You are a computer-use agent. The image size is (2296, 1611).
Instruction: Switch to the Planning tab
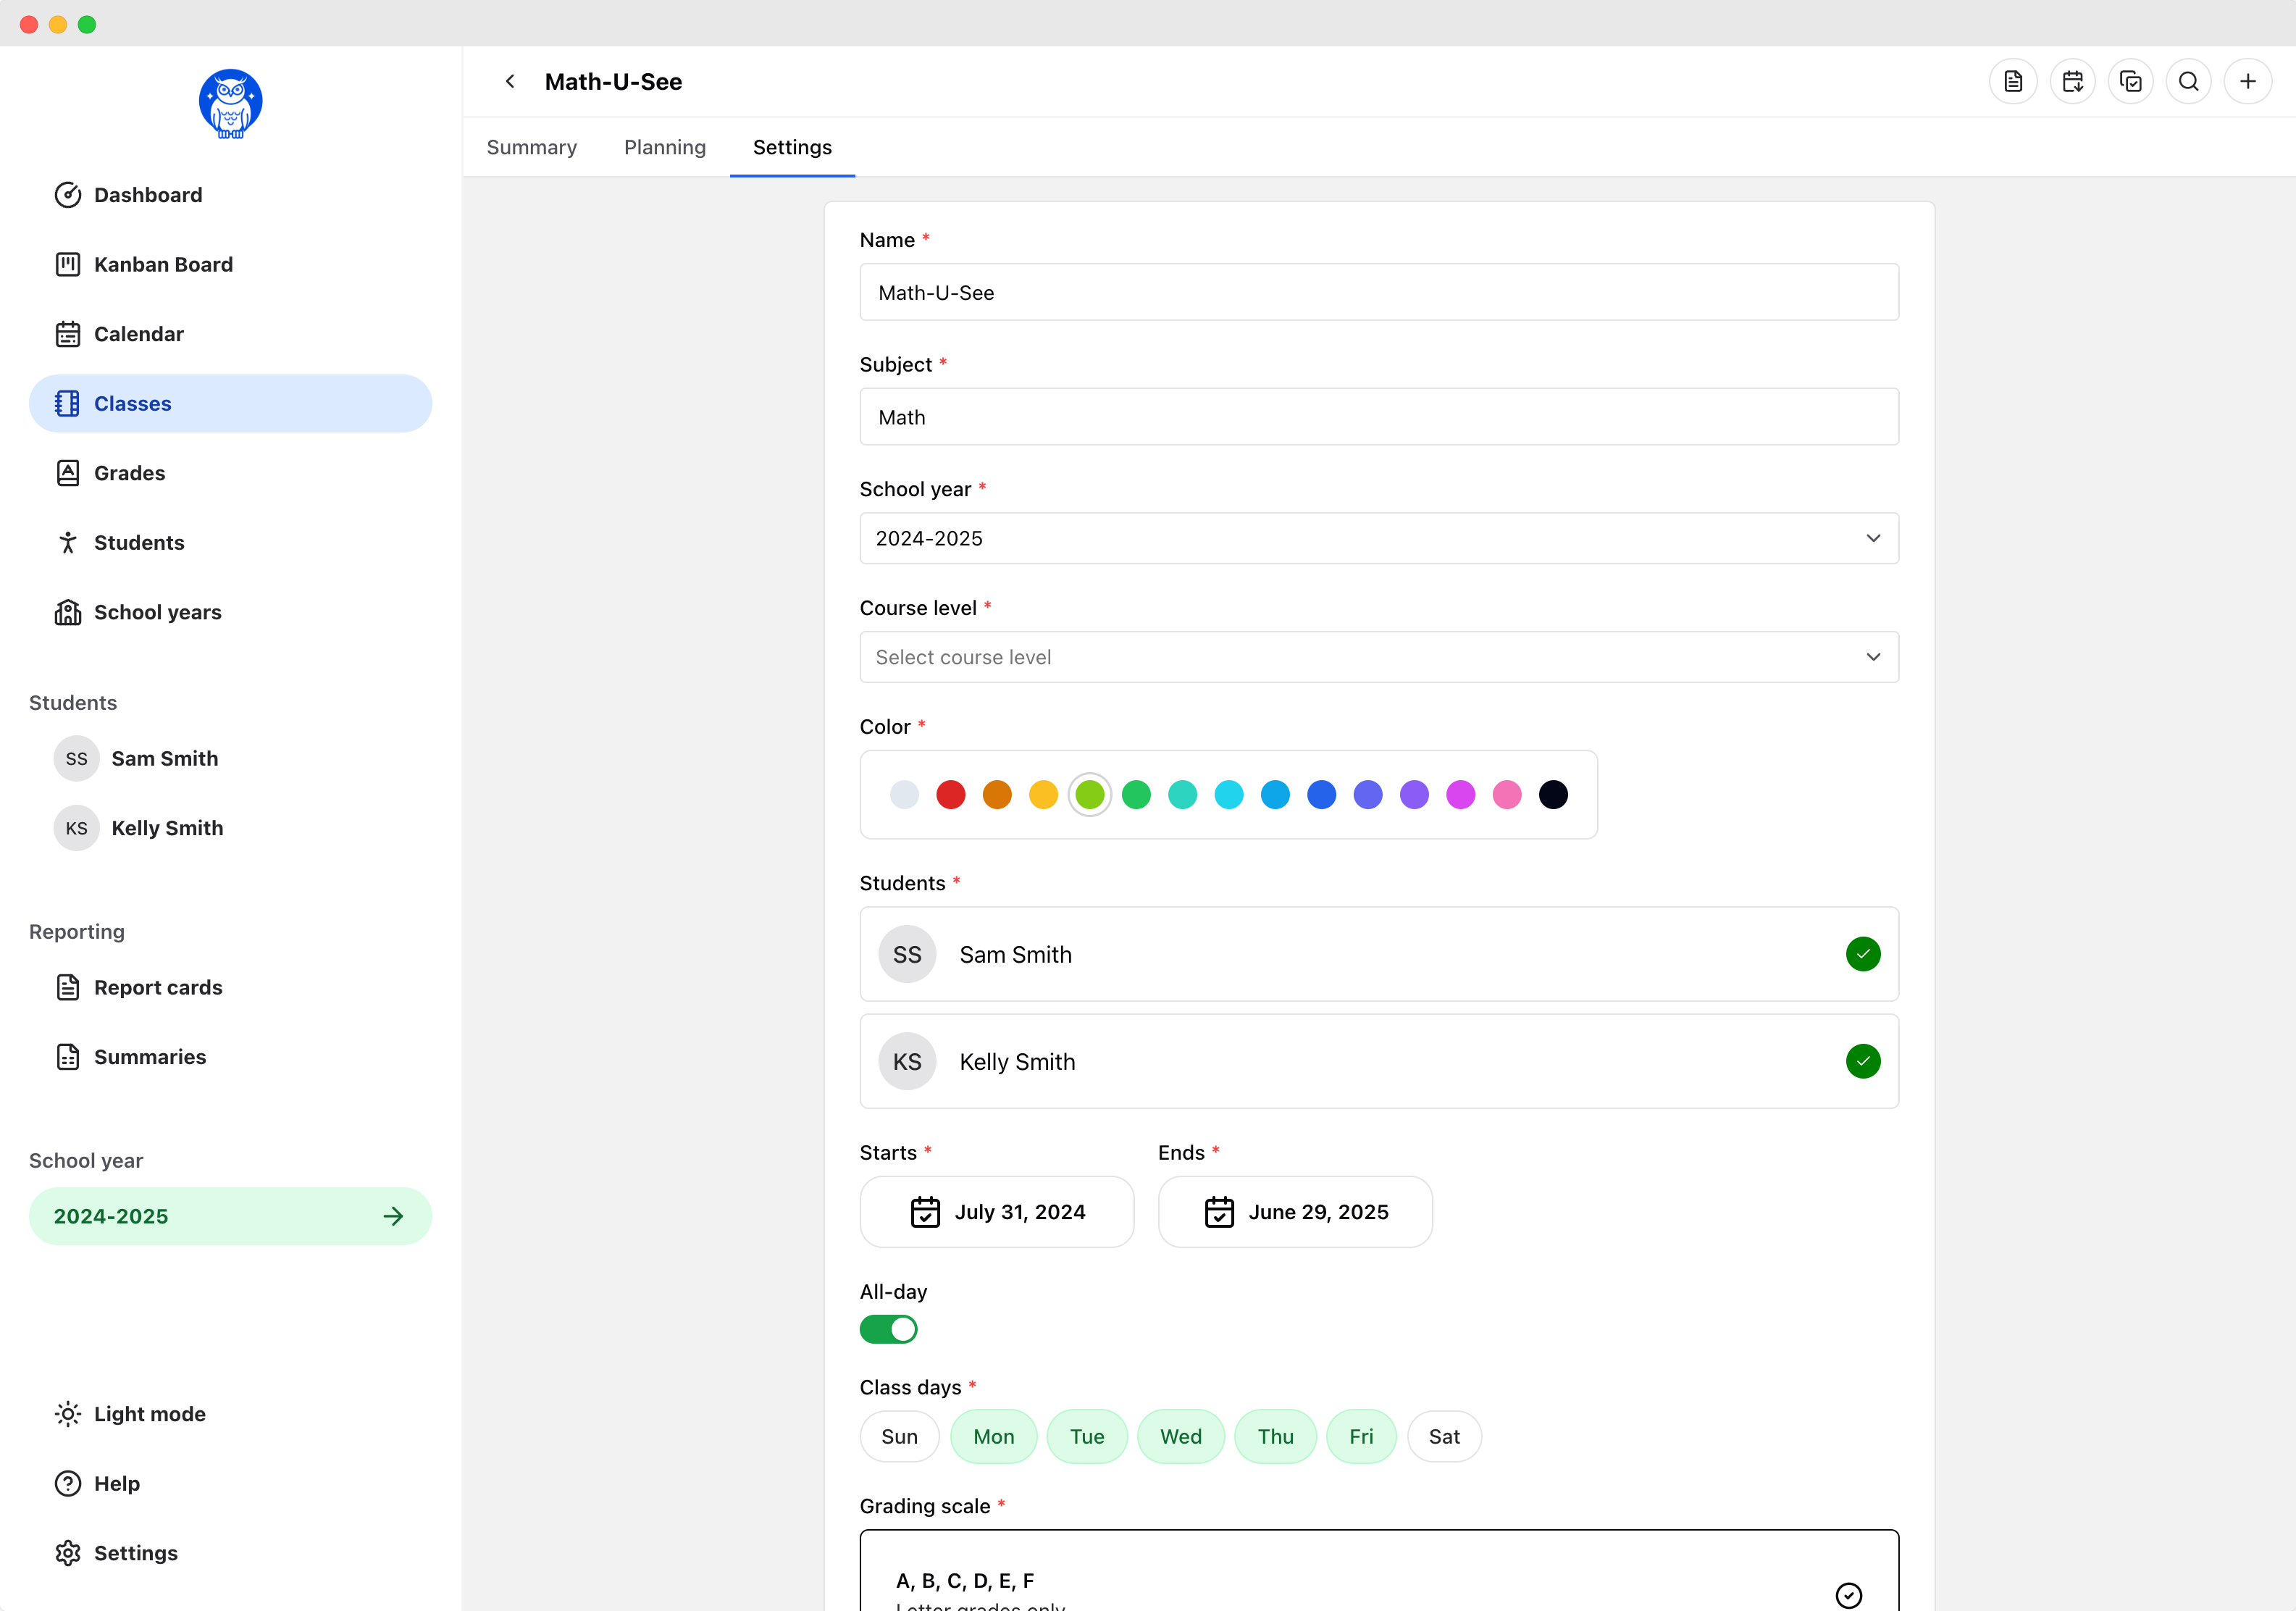[x=664, y=147]
